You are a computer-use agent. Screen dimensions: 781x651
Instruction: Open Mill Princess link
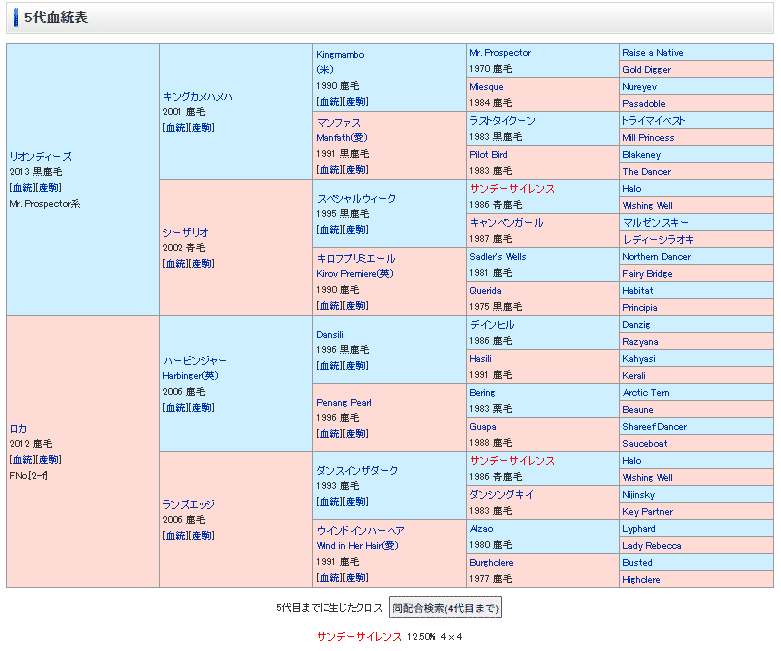[x=648, y=137]
